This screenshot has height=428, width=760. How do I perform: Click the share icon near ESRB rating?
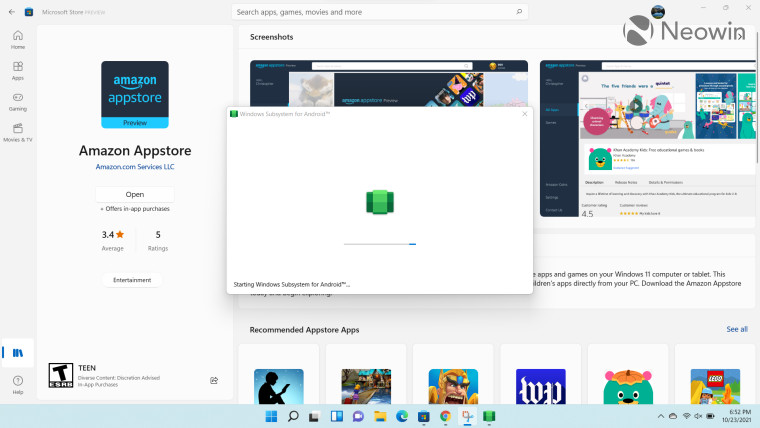[x=214, y=380]
